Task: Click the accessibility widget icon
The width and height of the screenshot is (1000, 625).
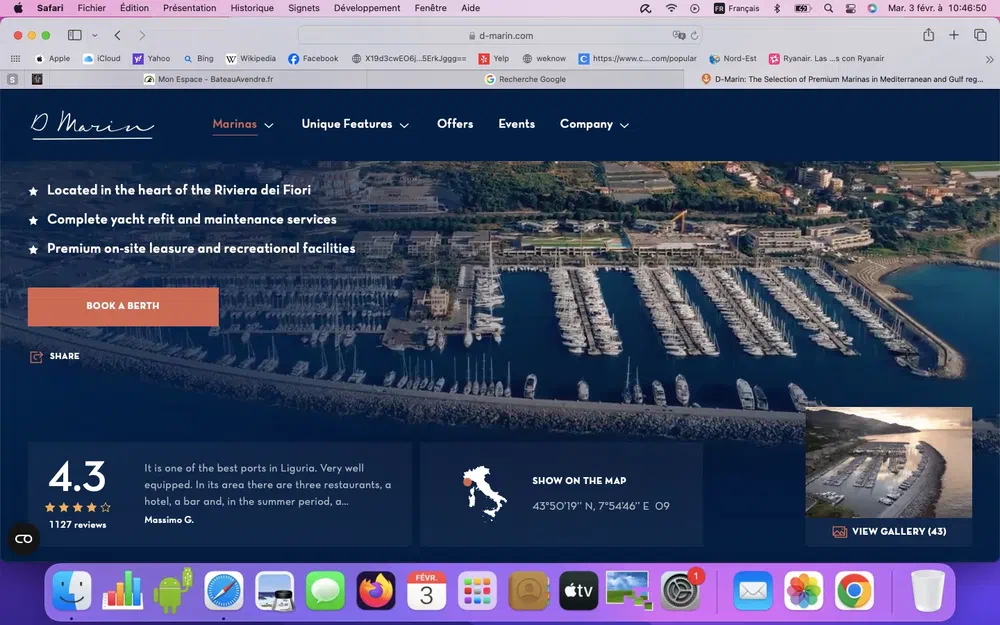Action: pyautogui.click(x=24, y=539)
